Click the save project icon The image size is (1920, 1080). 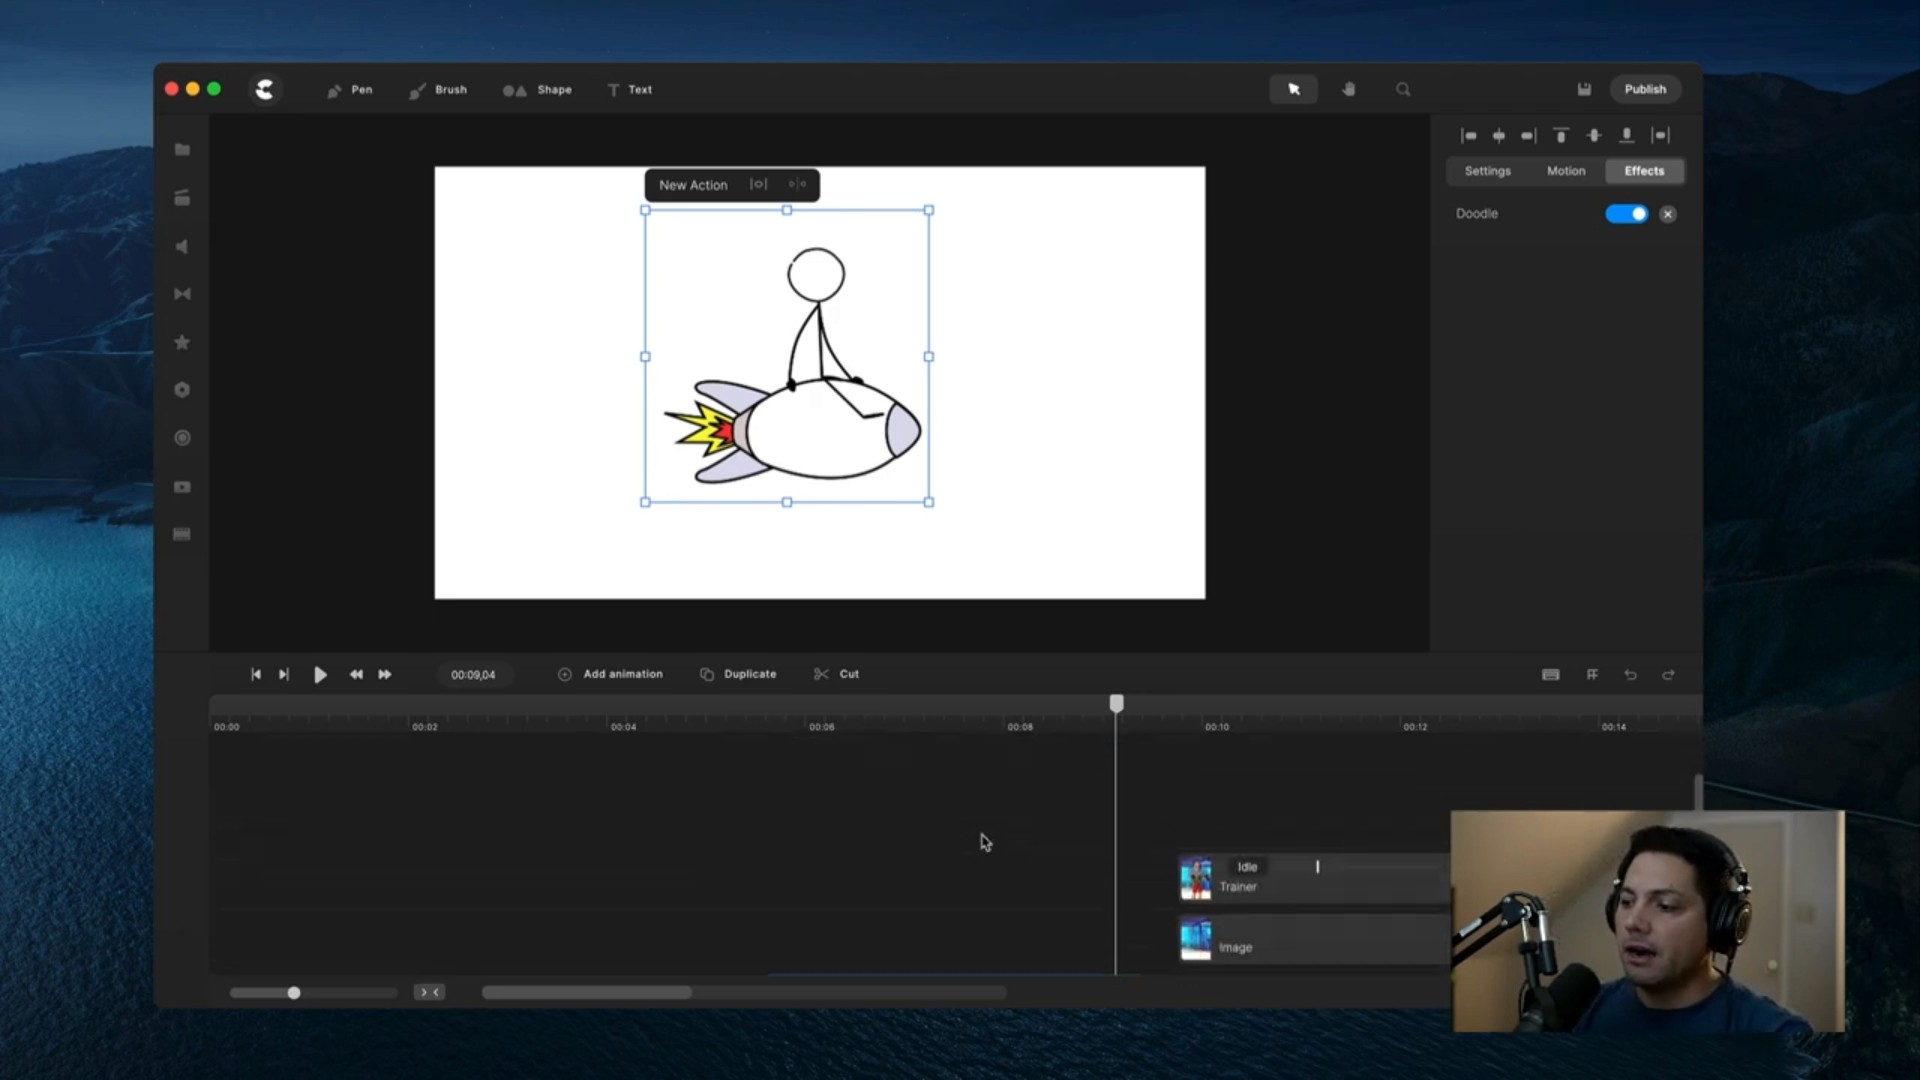1584,90
